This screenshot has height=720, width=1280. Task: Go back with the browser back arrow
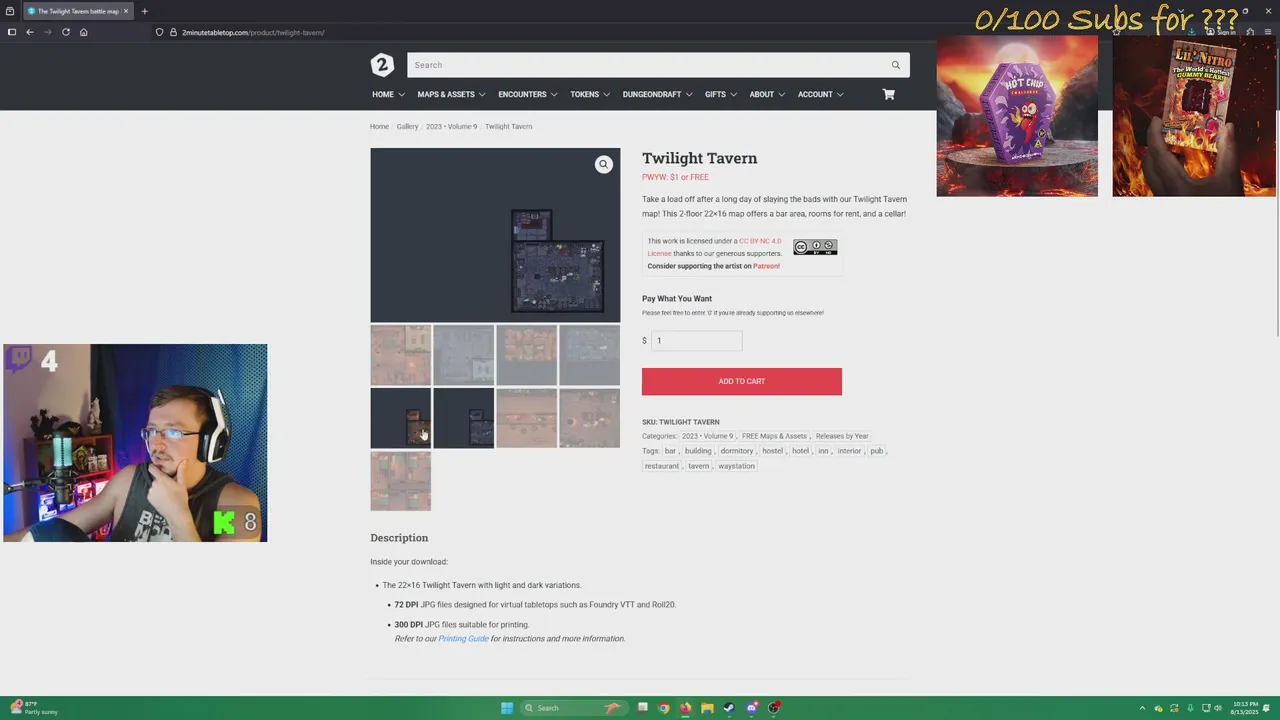[x=30, y=32]
